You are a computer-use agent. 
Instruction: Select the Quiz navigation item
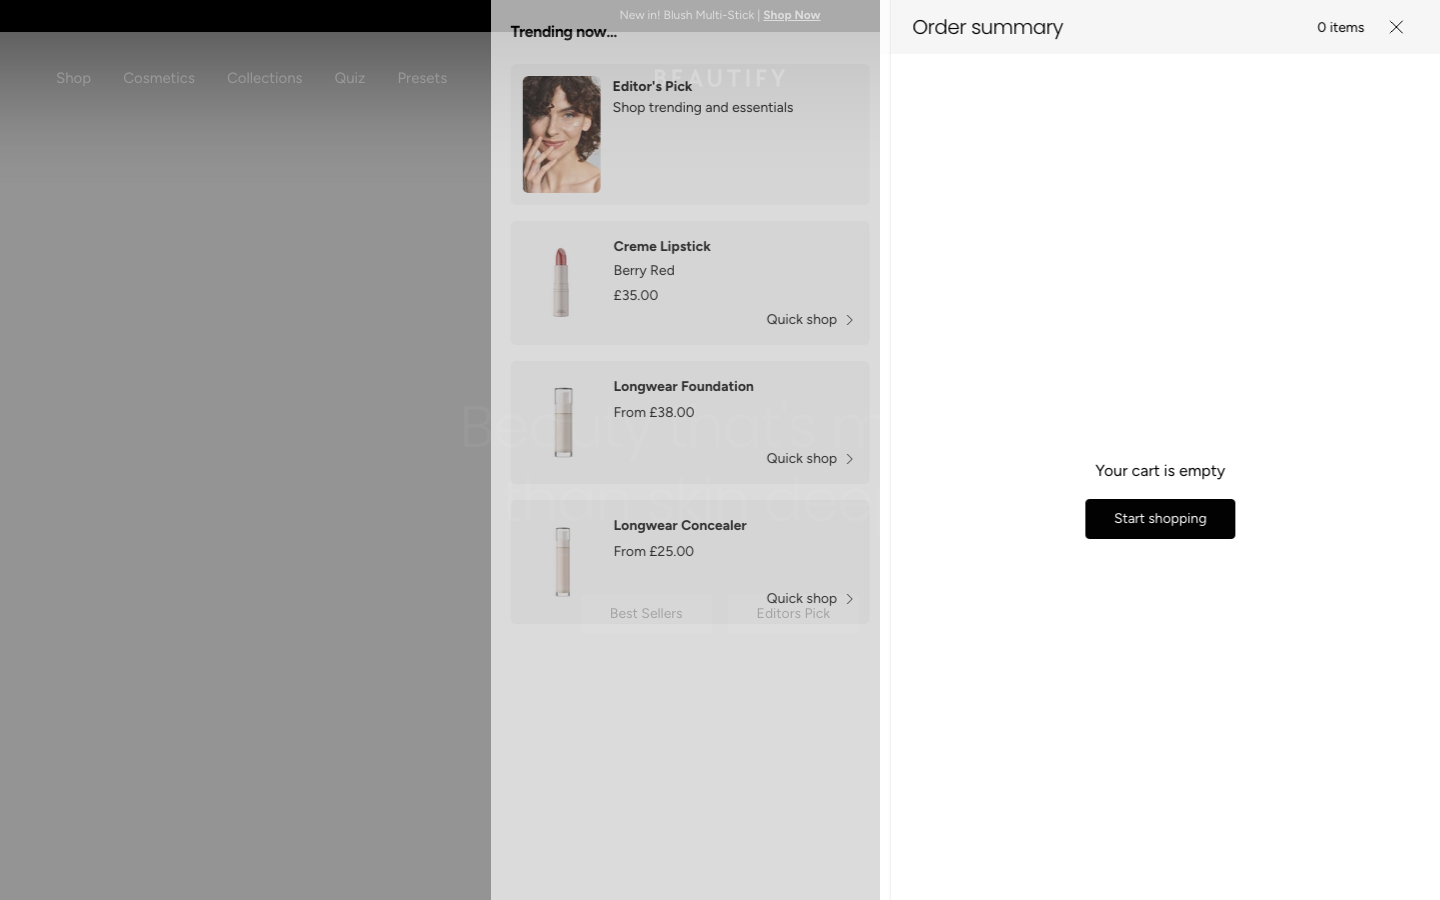[x=350, y=78]
